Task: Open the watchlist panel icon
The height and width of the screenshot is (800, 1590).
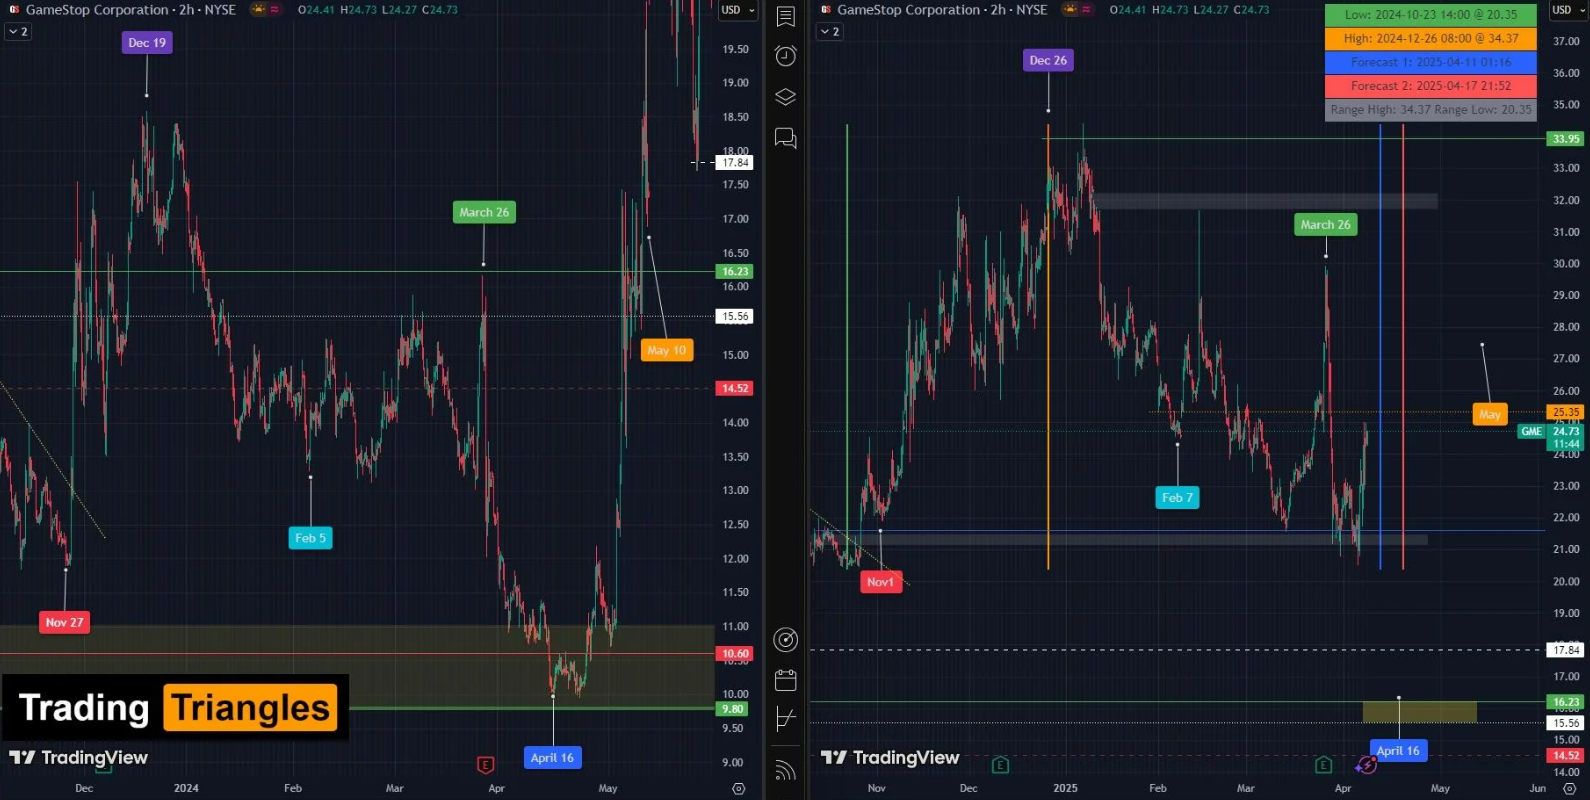Action: [786, 17]
